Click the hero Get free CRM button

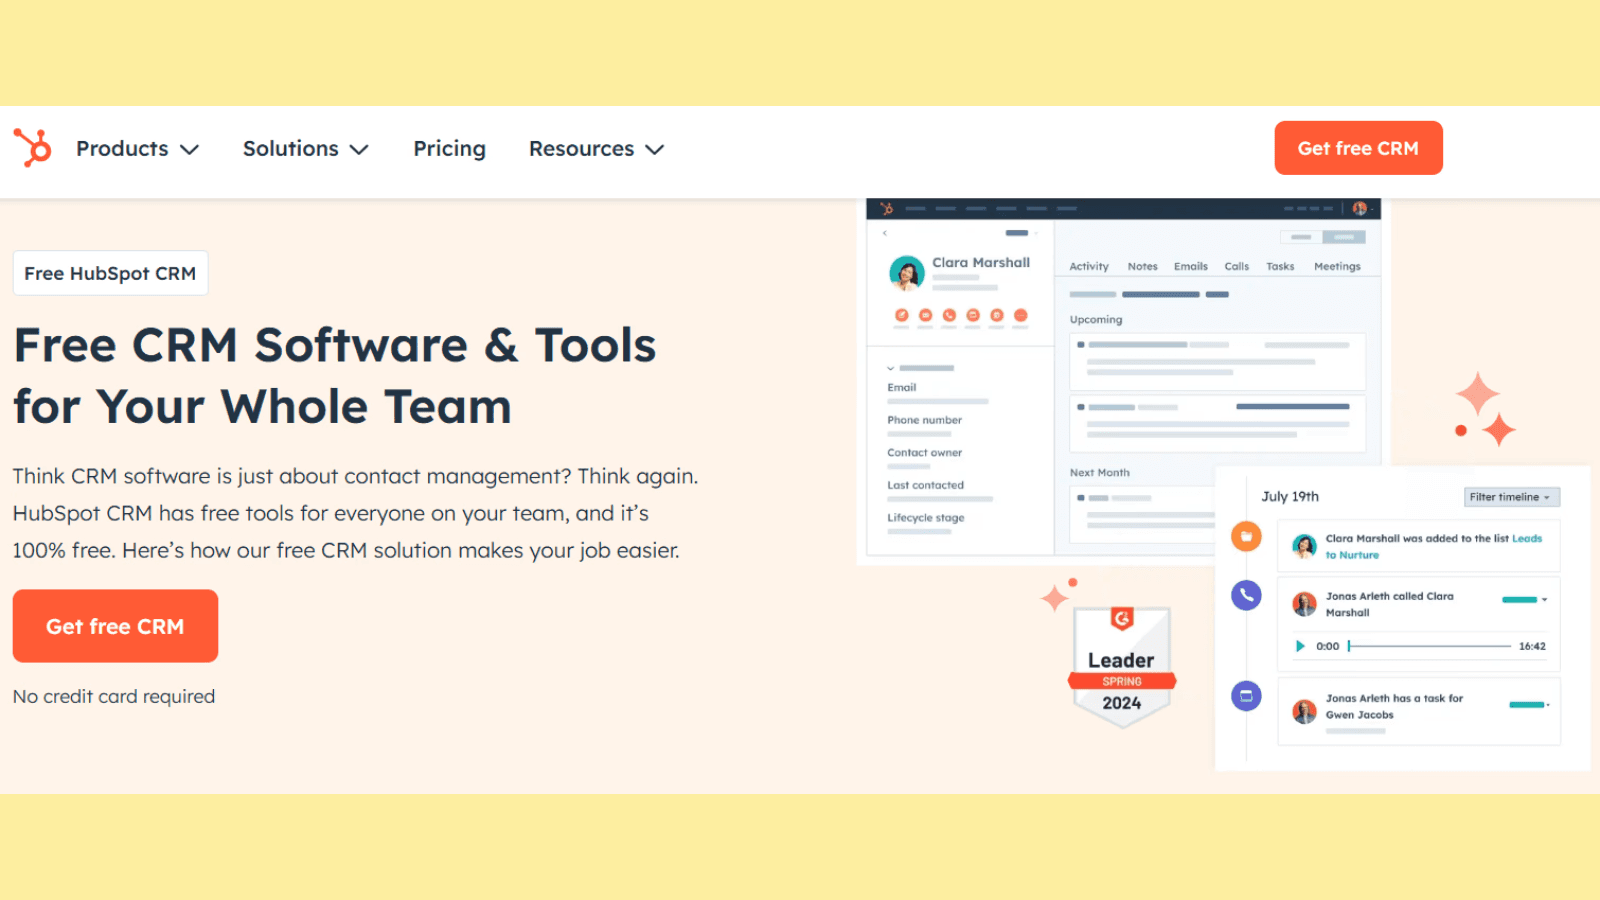(x=115, y=626)
